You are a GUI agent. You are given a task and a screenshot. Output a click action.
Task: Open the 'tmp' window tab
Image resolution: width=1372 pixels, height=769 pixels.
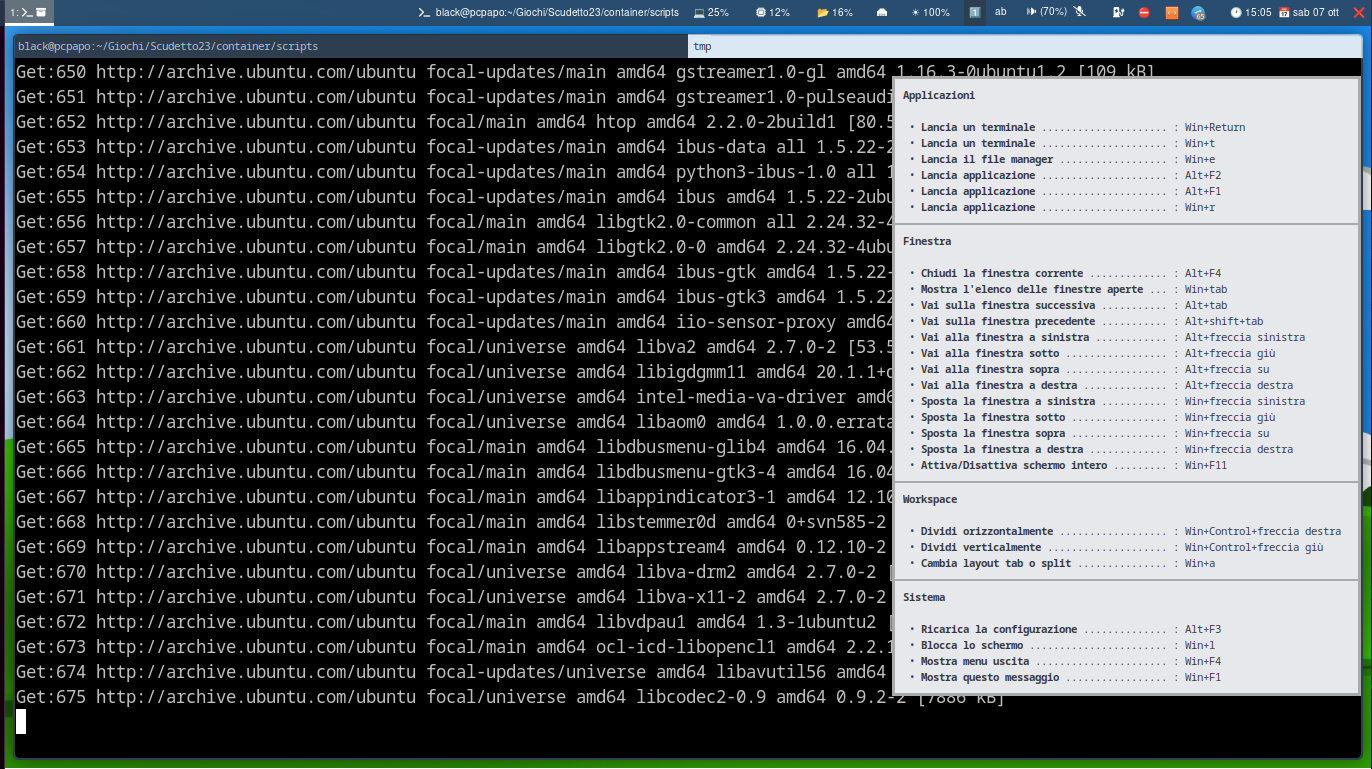tap(1024, 46)
